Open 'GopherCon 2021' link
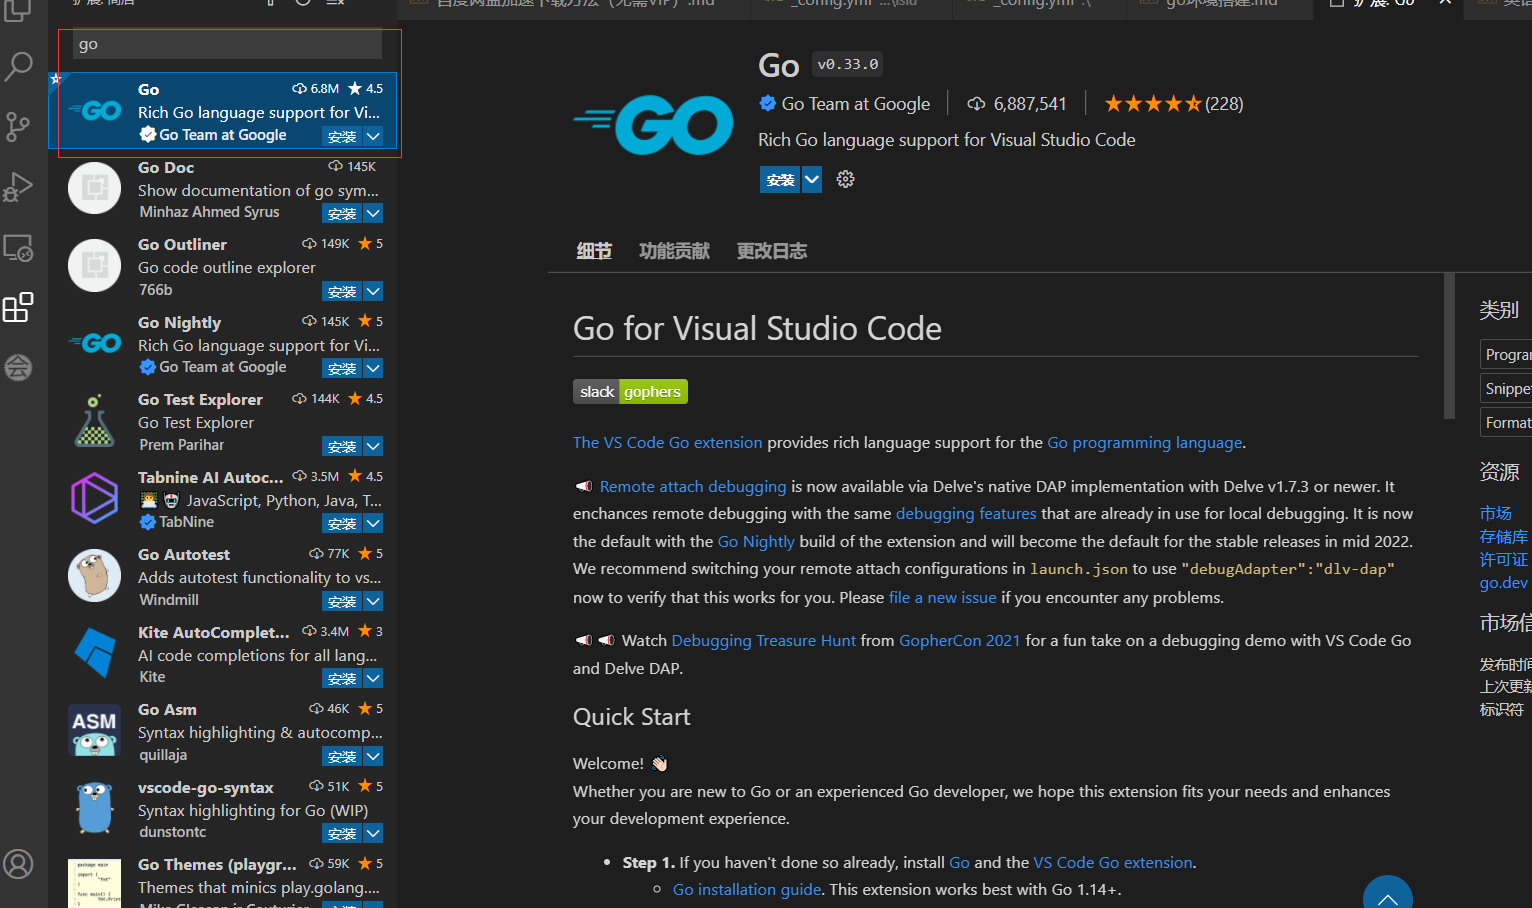This screenshot has height=908, width=1532. pyautogui.click(x=960, y=640)
